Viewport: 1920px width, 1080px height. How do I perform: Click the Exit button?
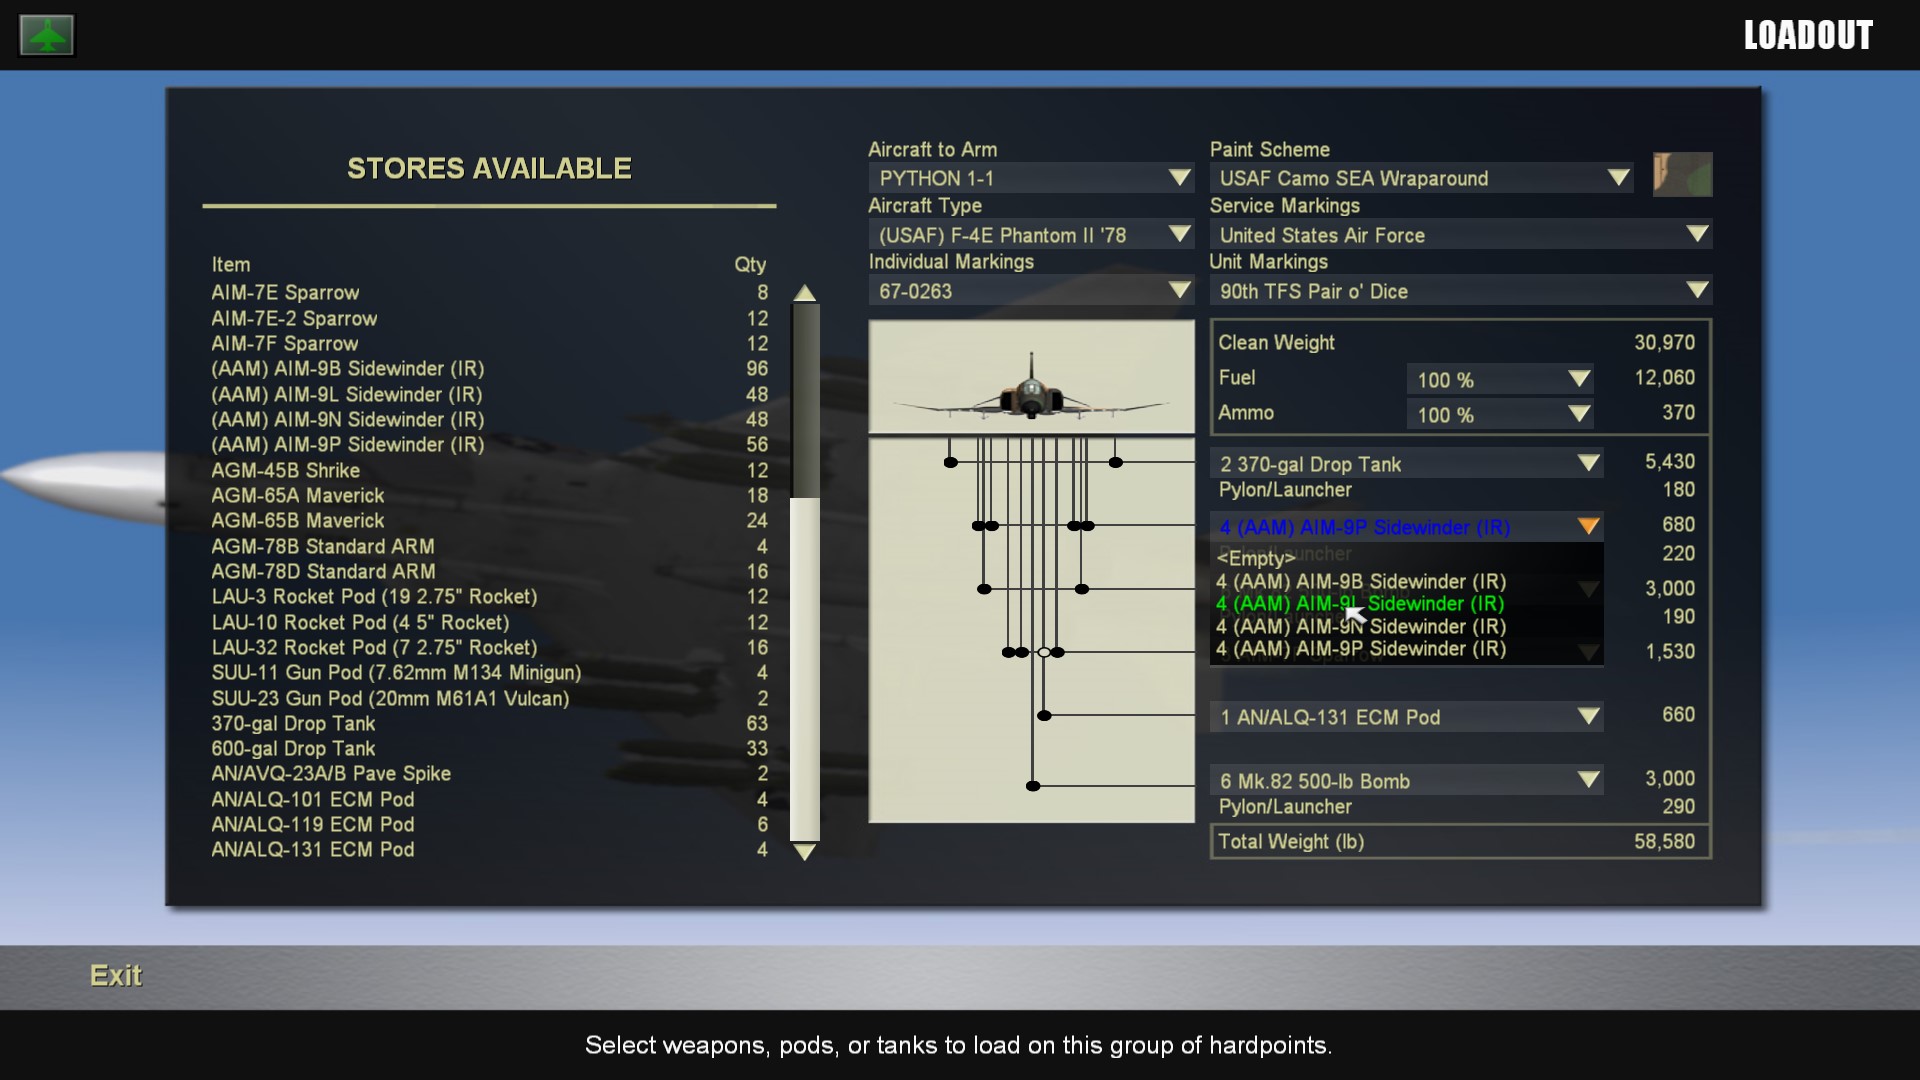pos(116,976)
